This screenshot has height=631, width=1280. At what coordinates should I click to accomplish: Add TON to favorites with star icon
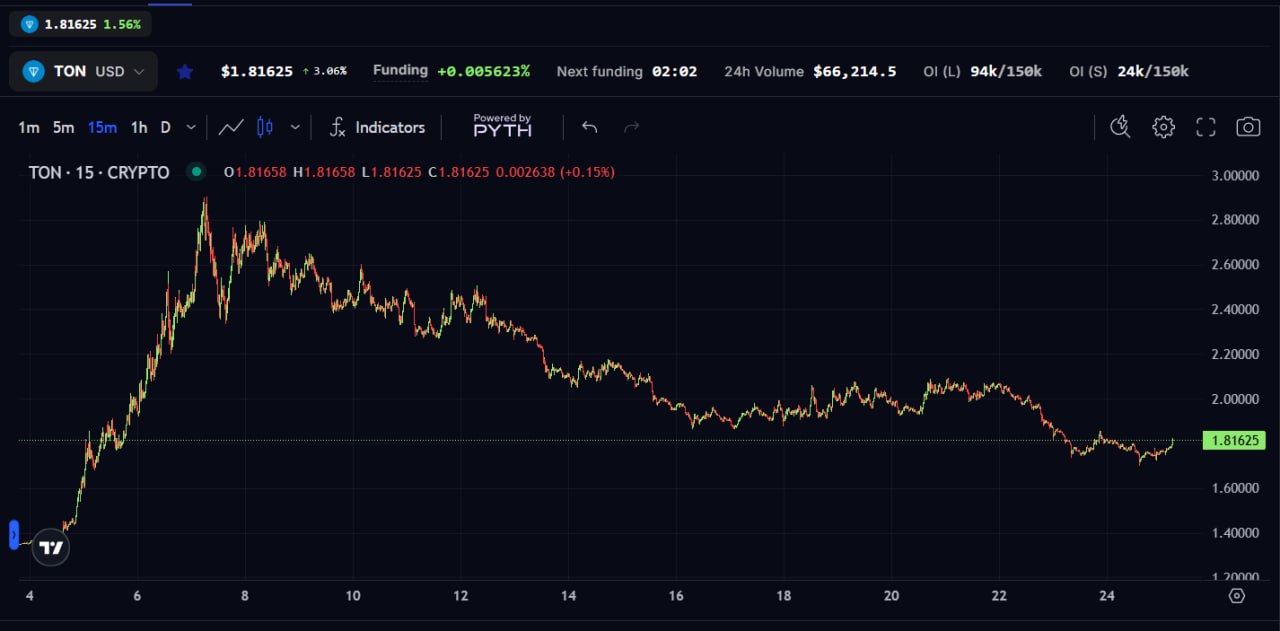[x=184, y=71]
